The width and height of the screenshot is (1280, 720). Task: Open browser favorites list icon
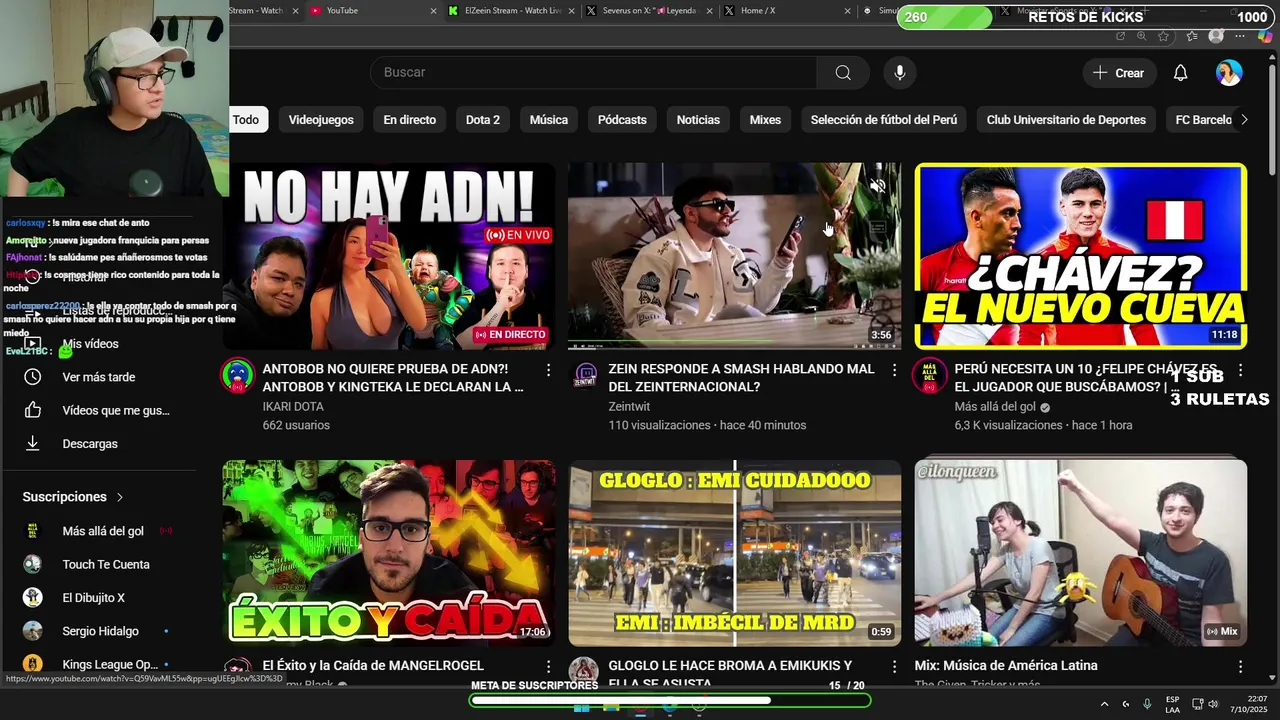pos(1192,36)
